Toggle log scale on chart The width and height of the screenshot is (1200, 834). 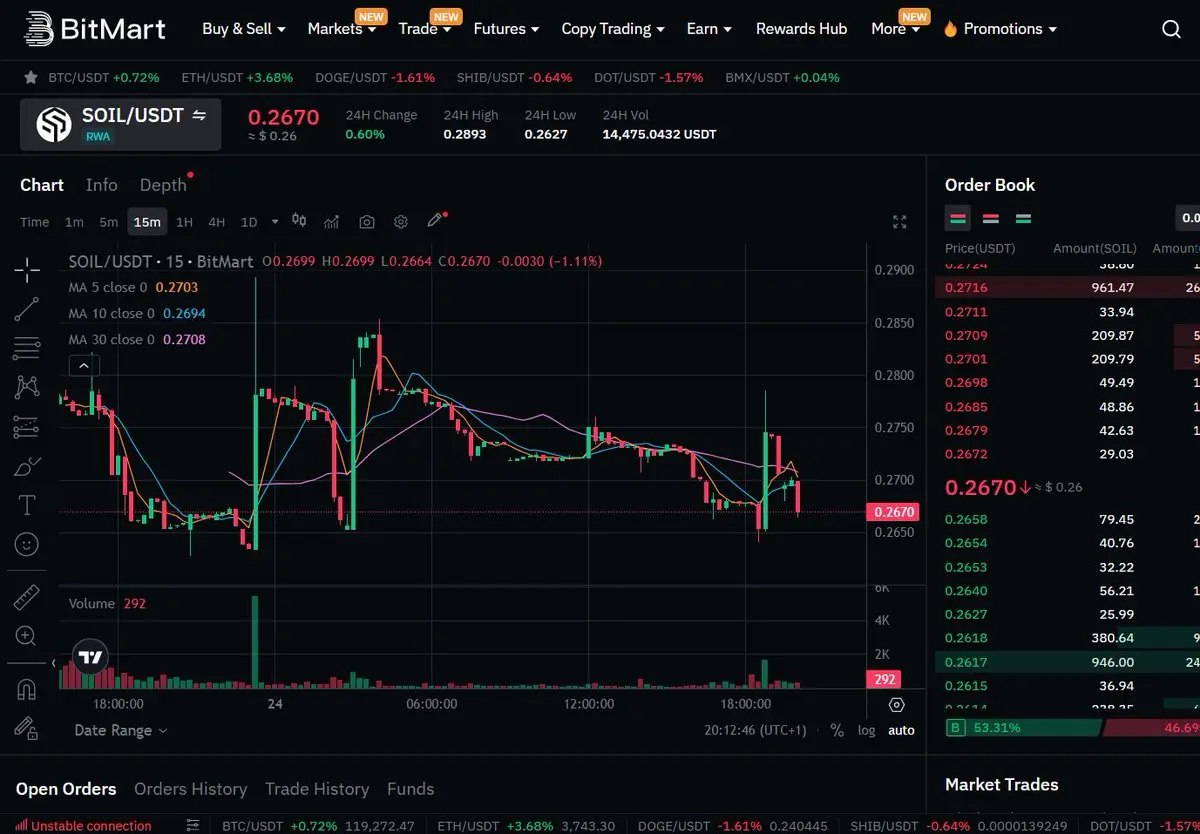866,730
